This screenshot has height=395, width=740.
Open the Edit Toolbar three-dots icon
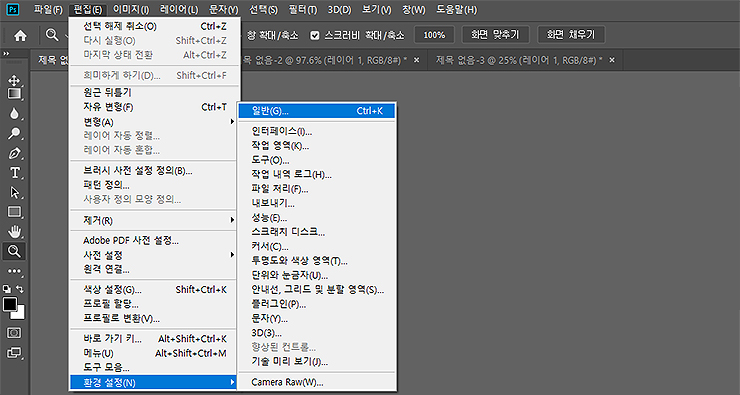pos(14,271)
